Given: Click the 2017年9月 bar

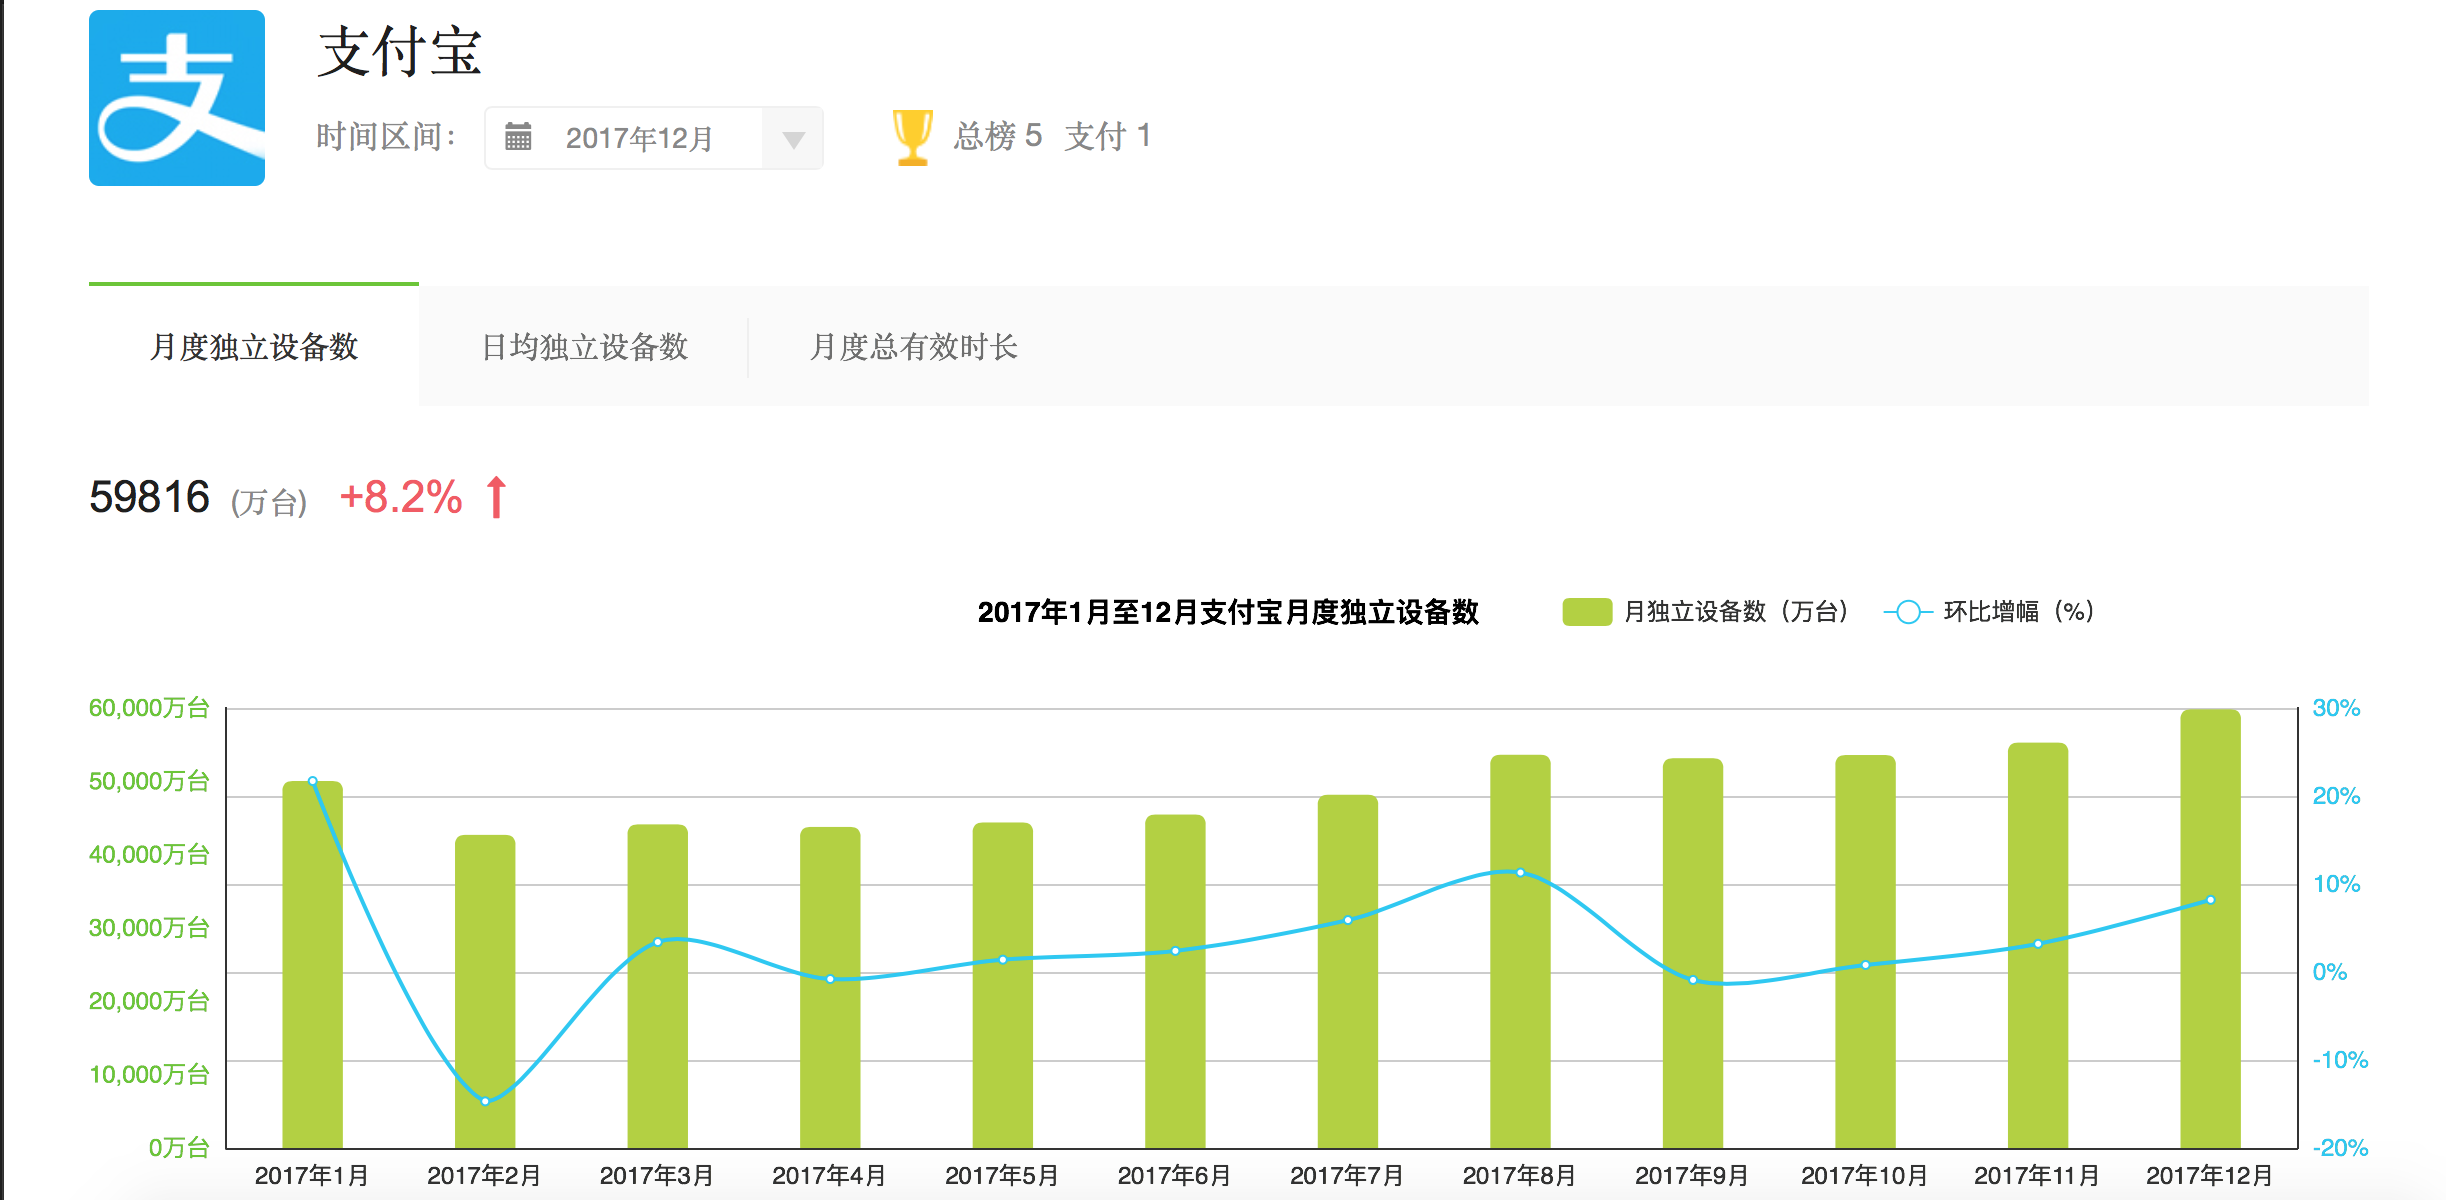Looking at the screenshot, I should pos(1693,953).
